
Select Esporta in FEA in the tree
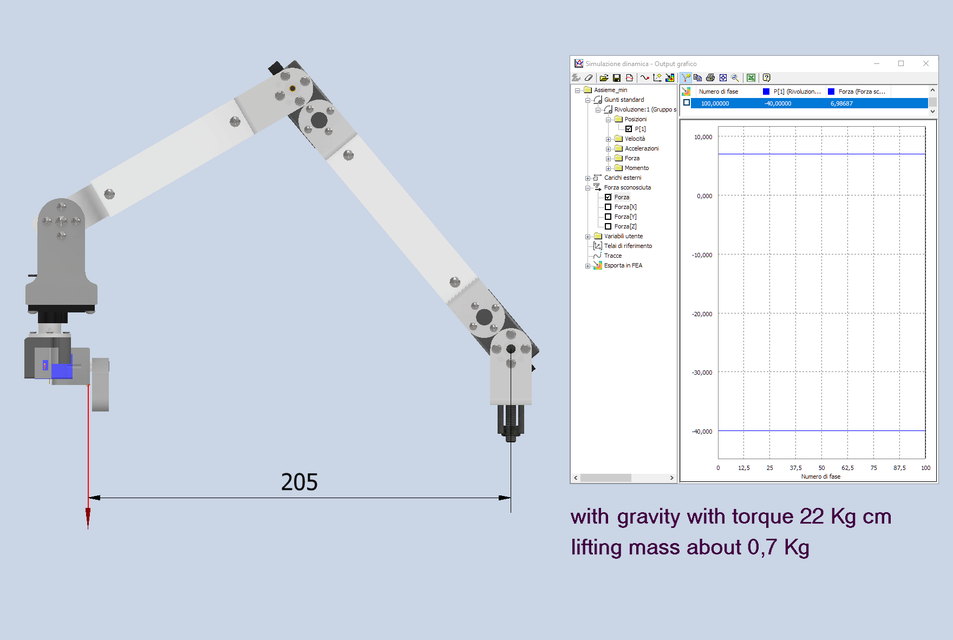[624, 264]
